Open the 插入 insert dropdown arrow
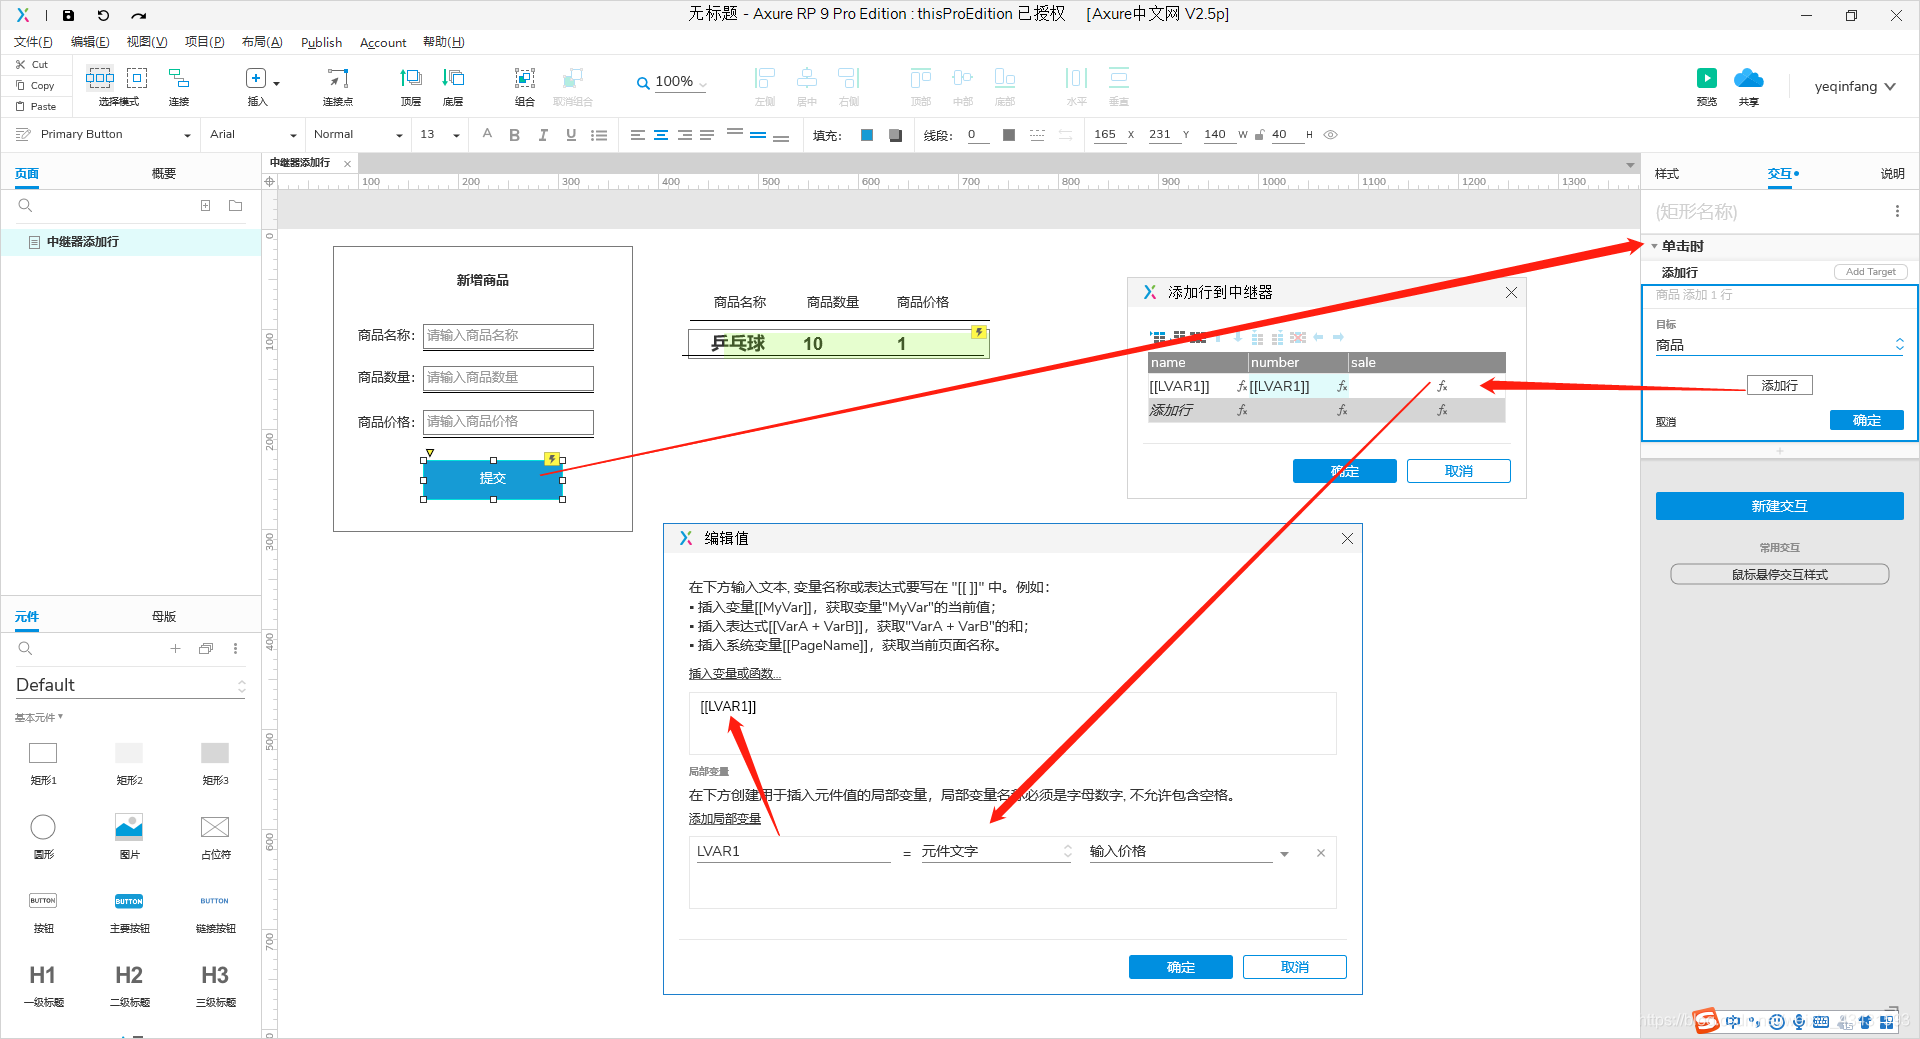 point(276,83)
